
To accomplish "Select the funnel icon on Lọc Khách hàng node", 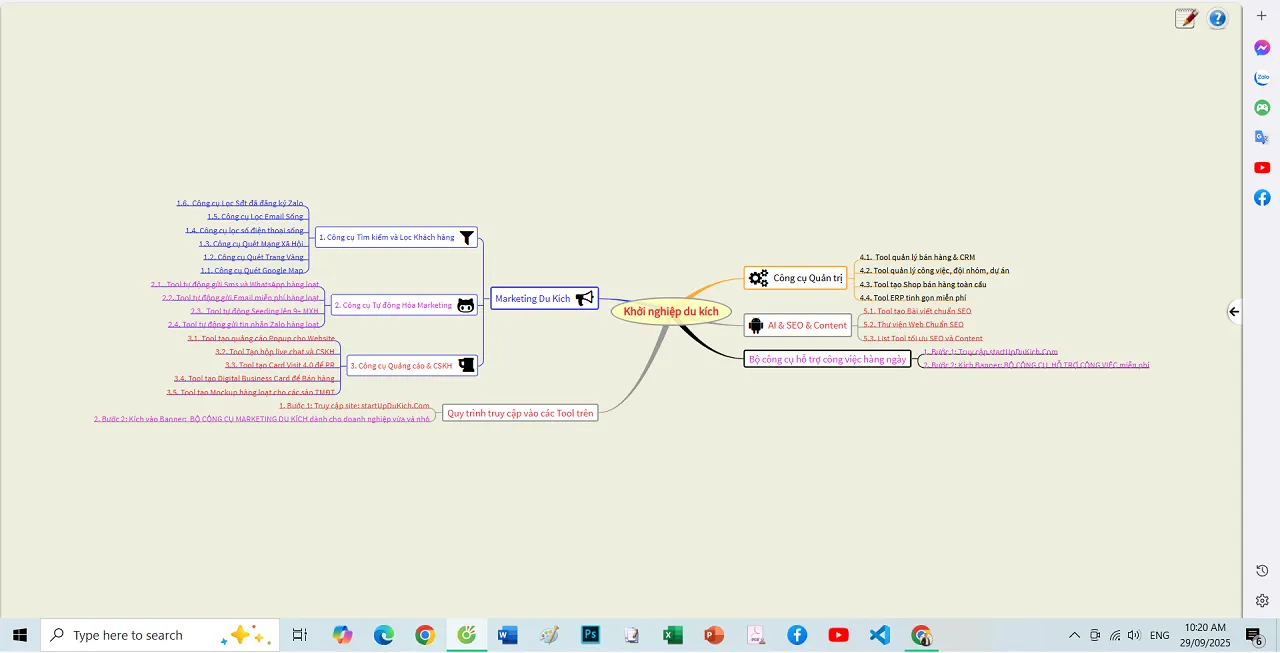I will pyautogui.click(x=466, y=237).
